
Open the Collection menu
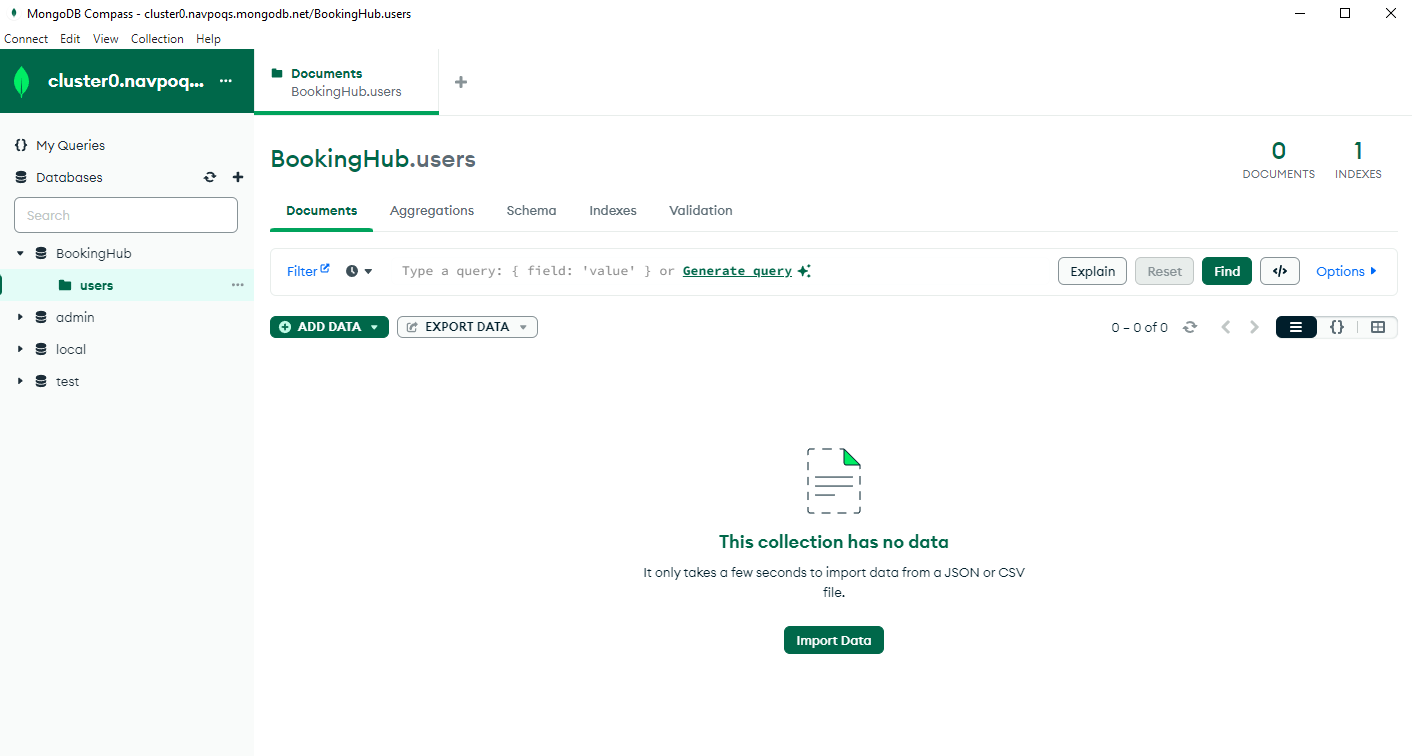[x=157, y=39]
